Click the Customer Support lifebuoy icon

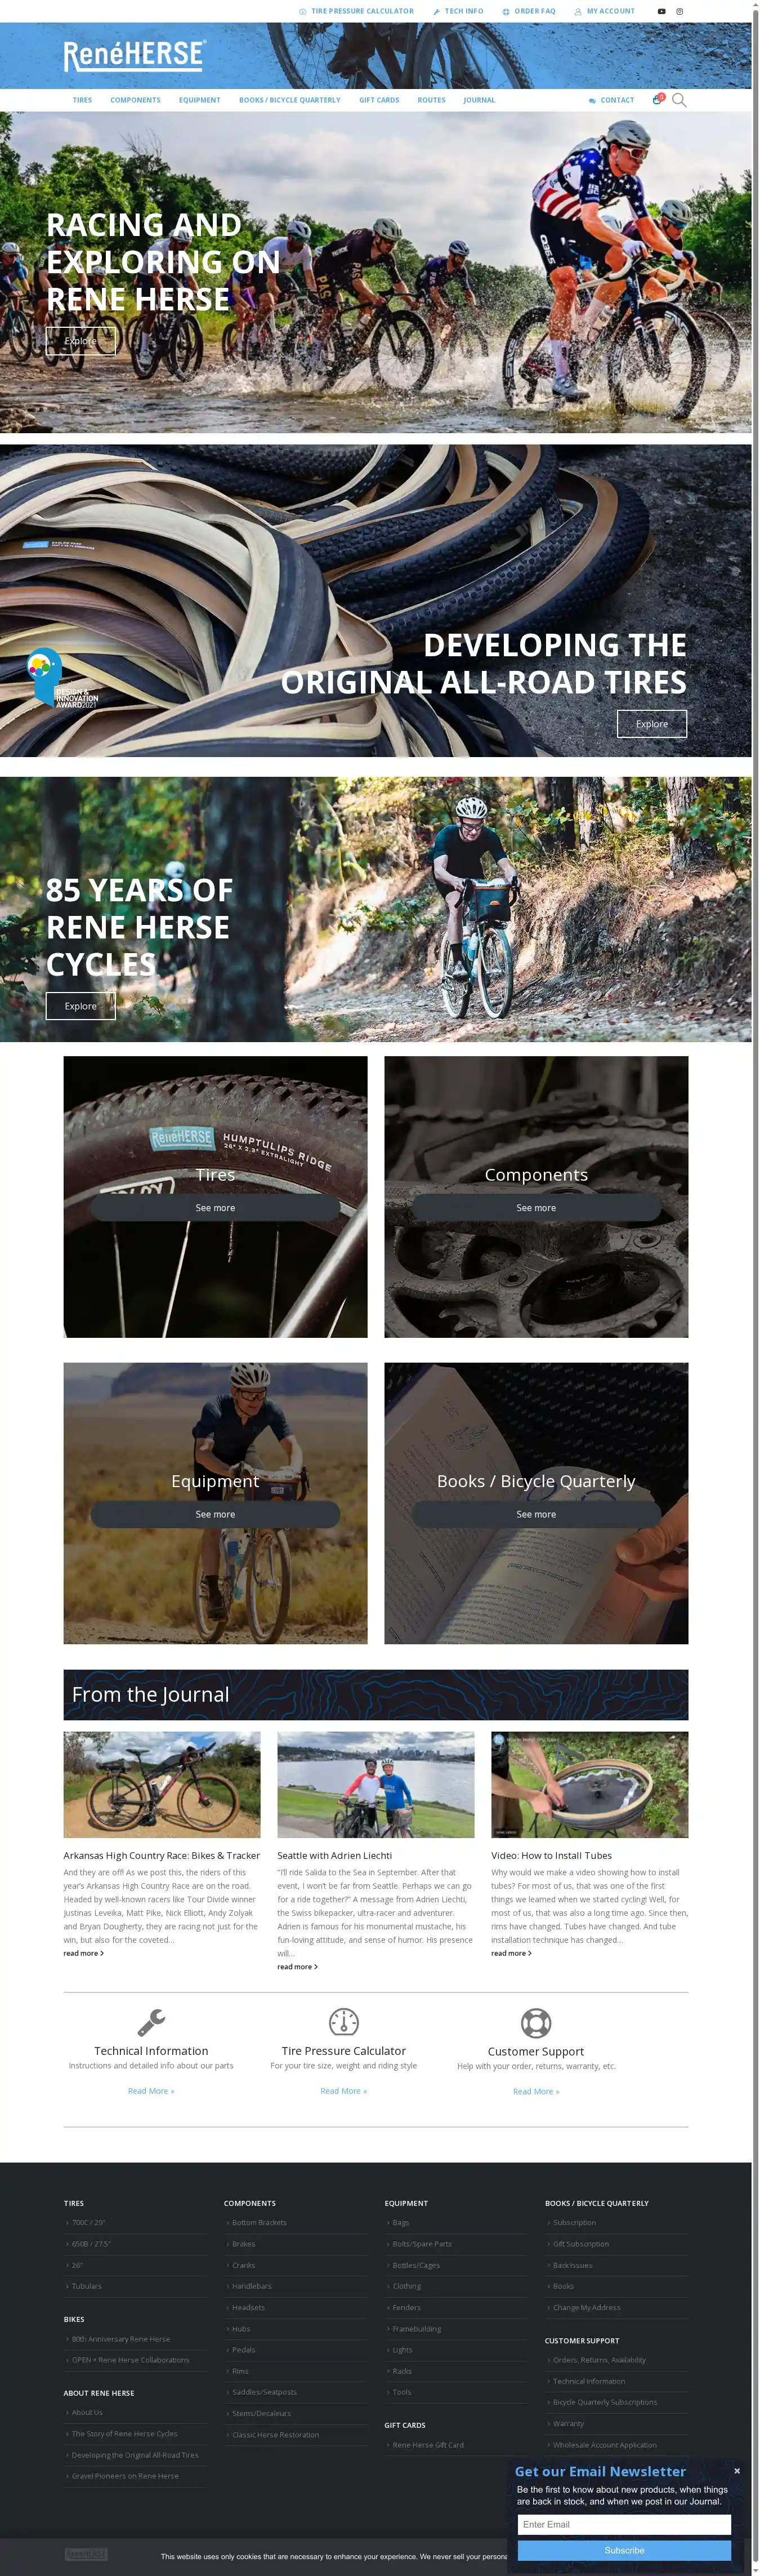[x=536, y=2023]
